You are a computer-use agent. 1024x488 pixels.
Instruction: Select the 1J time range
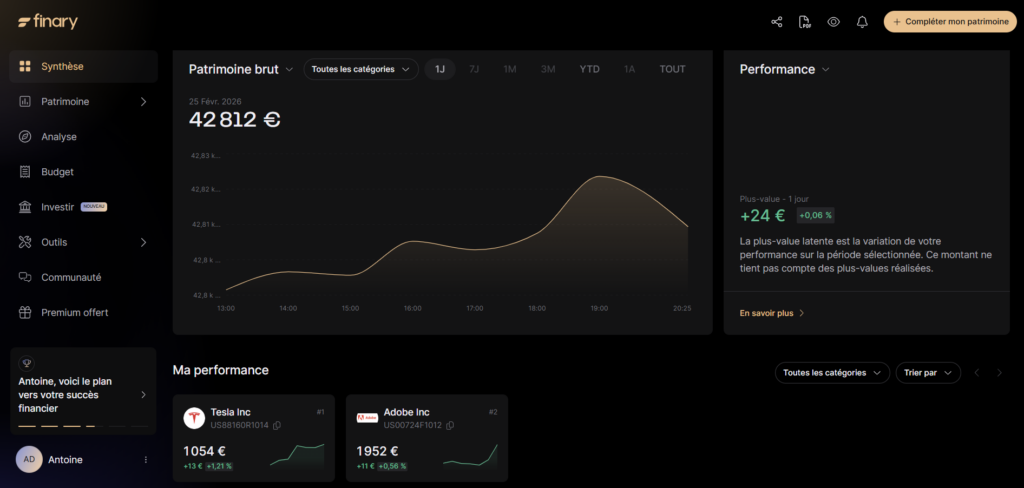click(x=440, y=69)
